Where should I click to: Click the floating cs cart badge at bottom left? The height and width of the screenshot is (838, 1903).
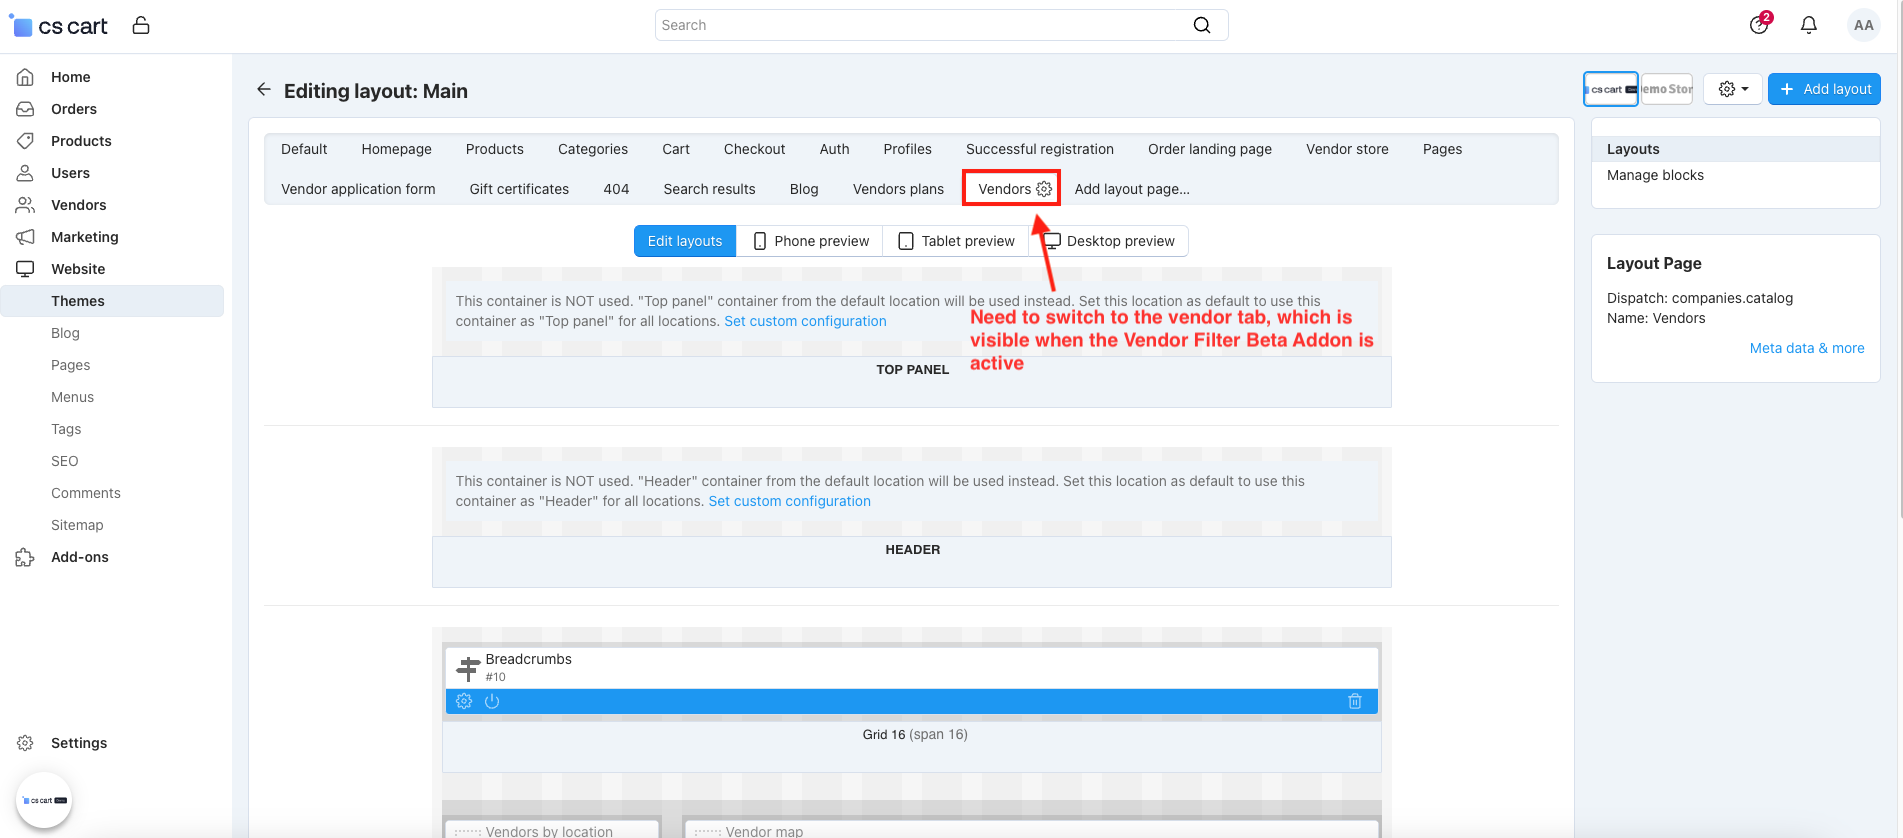coord(44,800)
